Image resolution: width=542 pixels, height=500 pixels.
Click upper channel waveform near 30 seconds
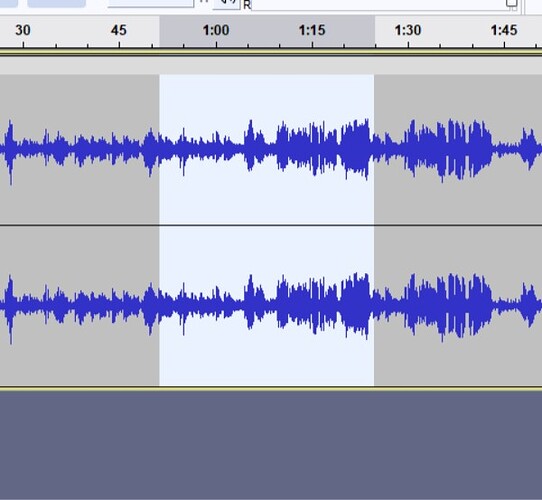click(x=23, y=149)
